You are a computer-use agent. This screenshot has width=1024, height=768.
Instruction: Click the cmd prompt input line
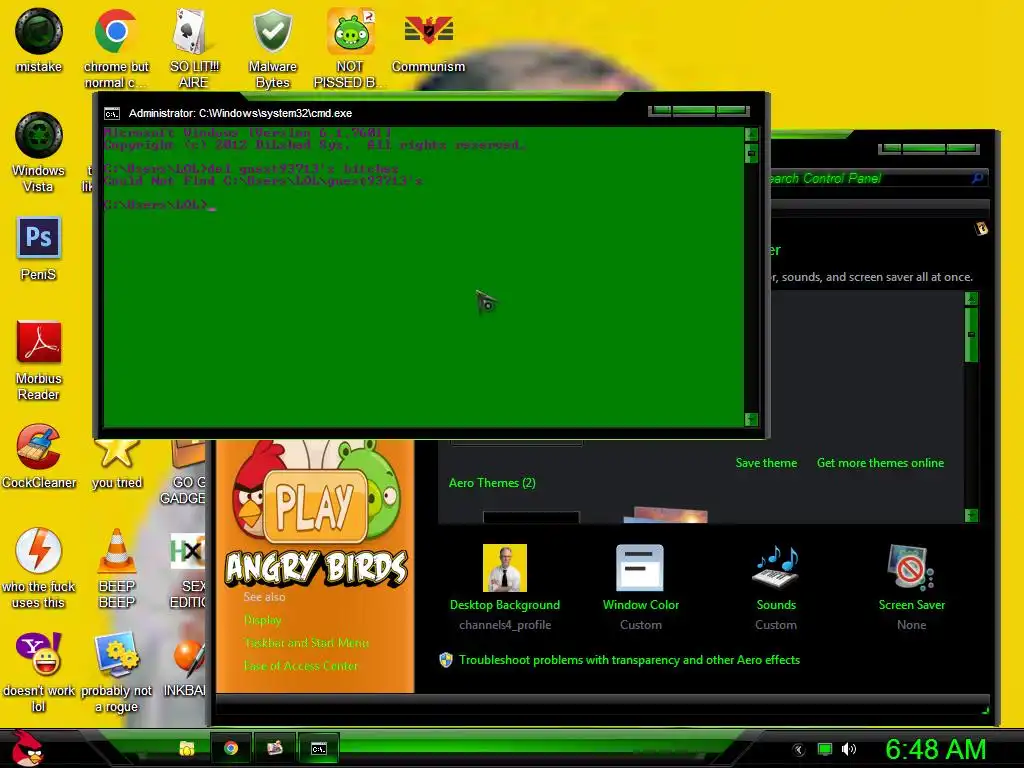click(159, 205)
